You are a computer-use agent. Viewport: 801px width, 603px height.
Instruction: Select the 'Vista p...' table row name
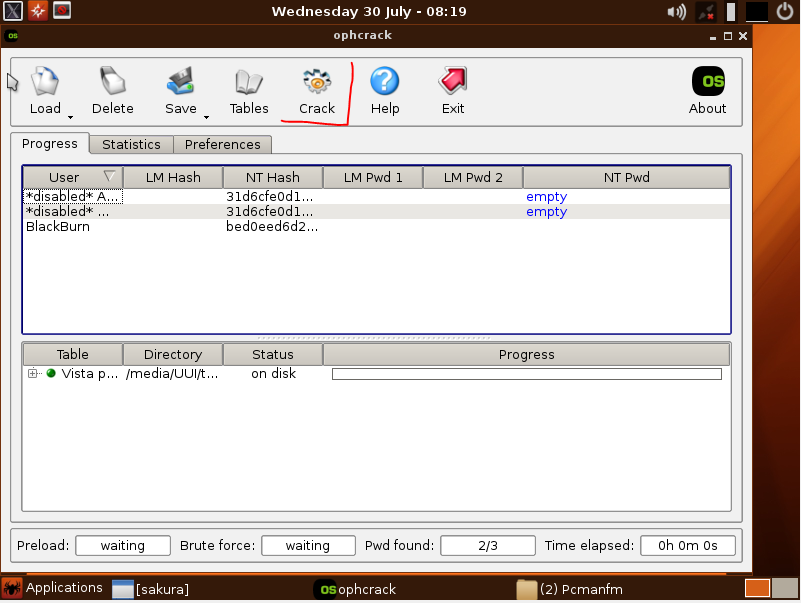click(90, 374)
